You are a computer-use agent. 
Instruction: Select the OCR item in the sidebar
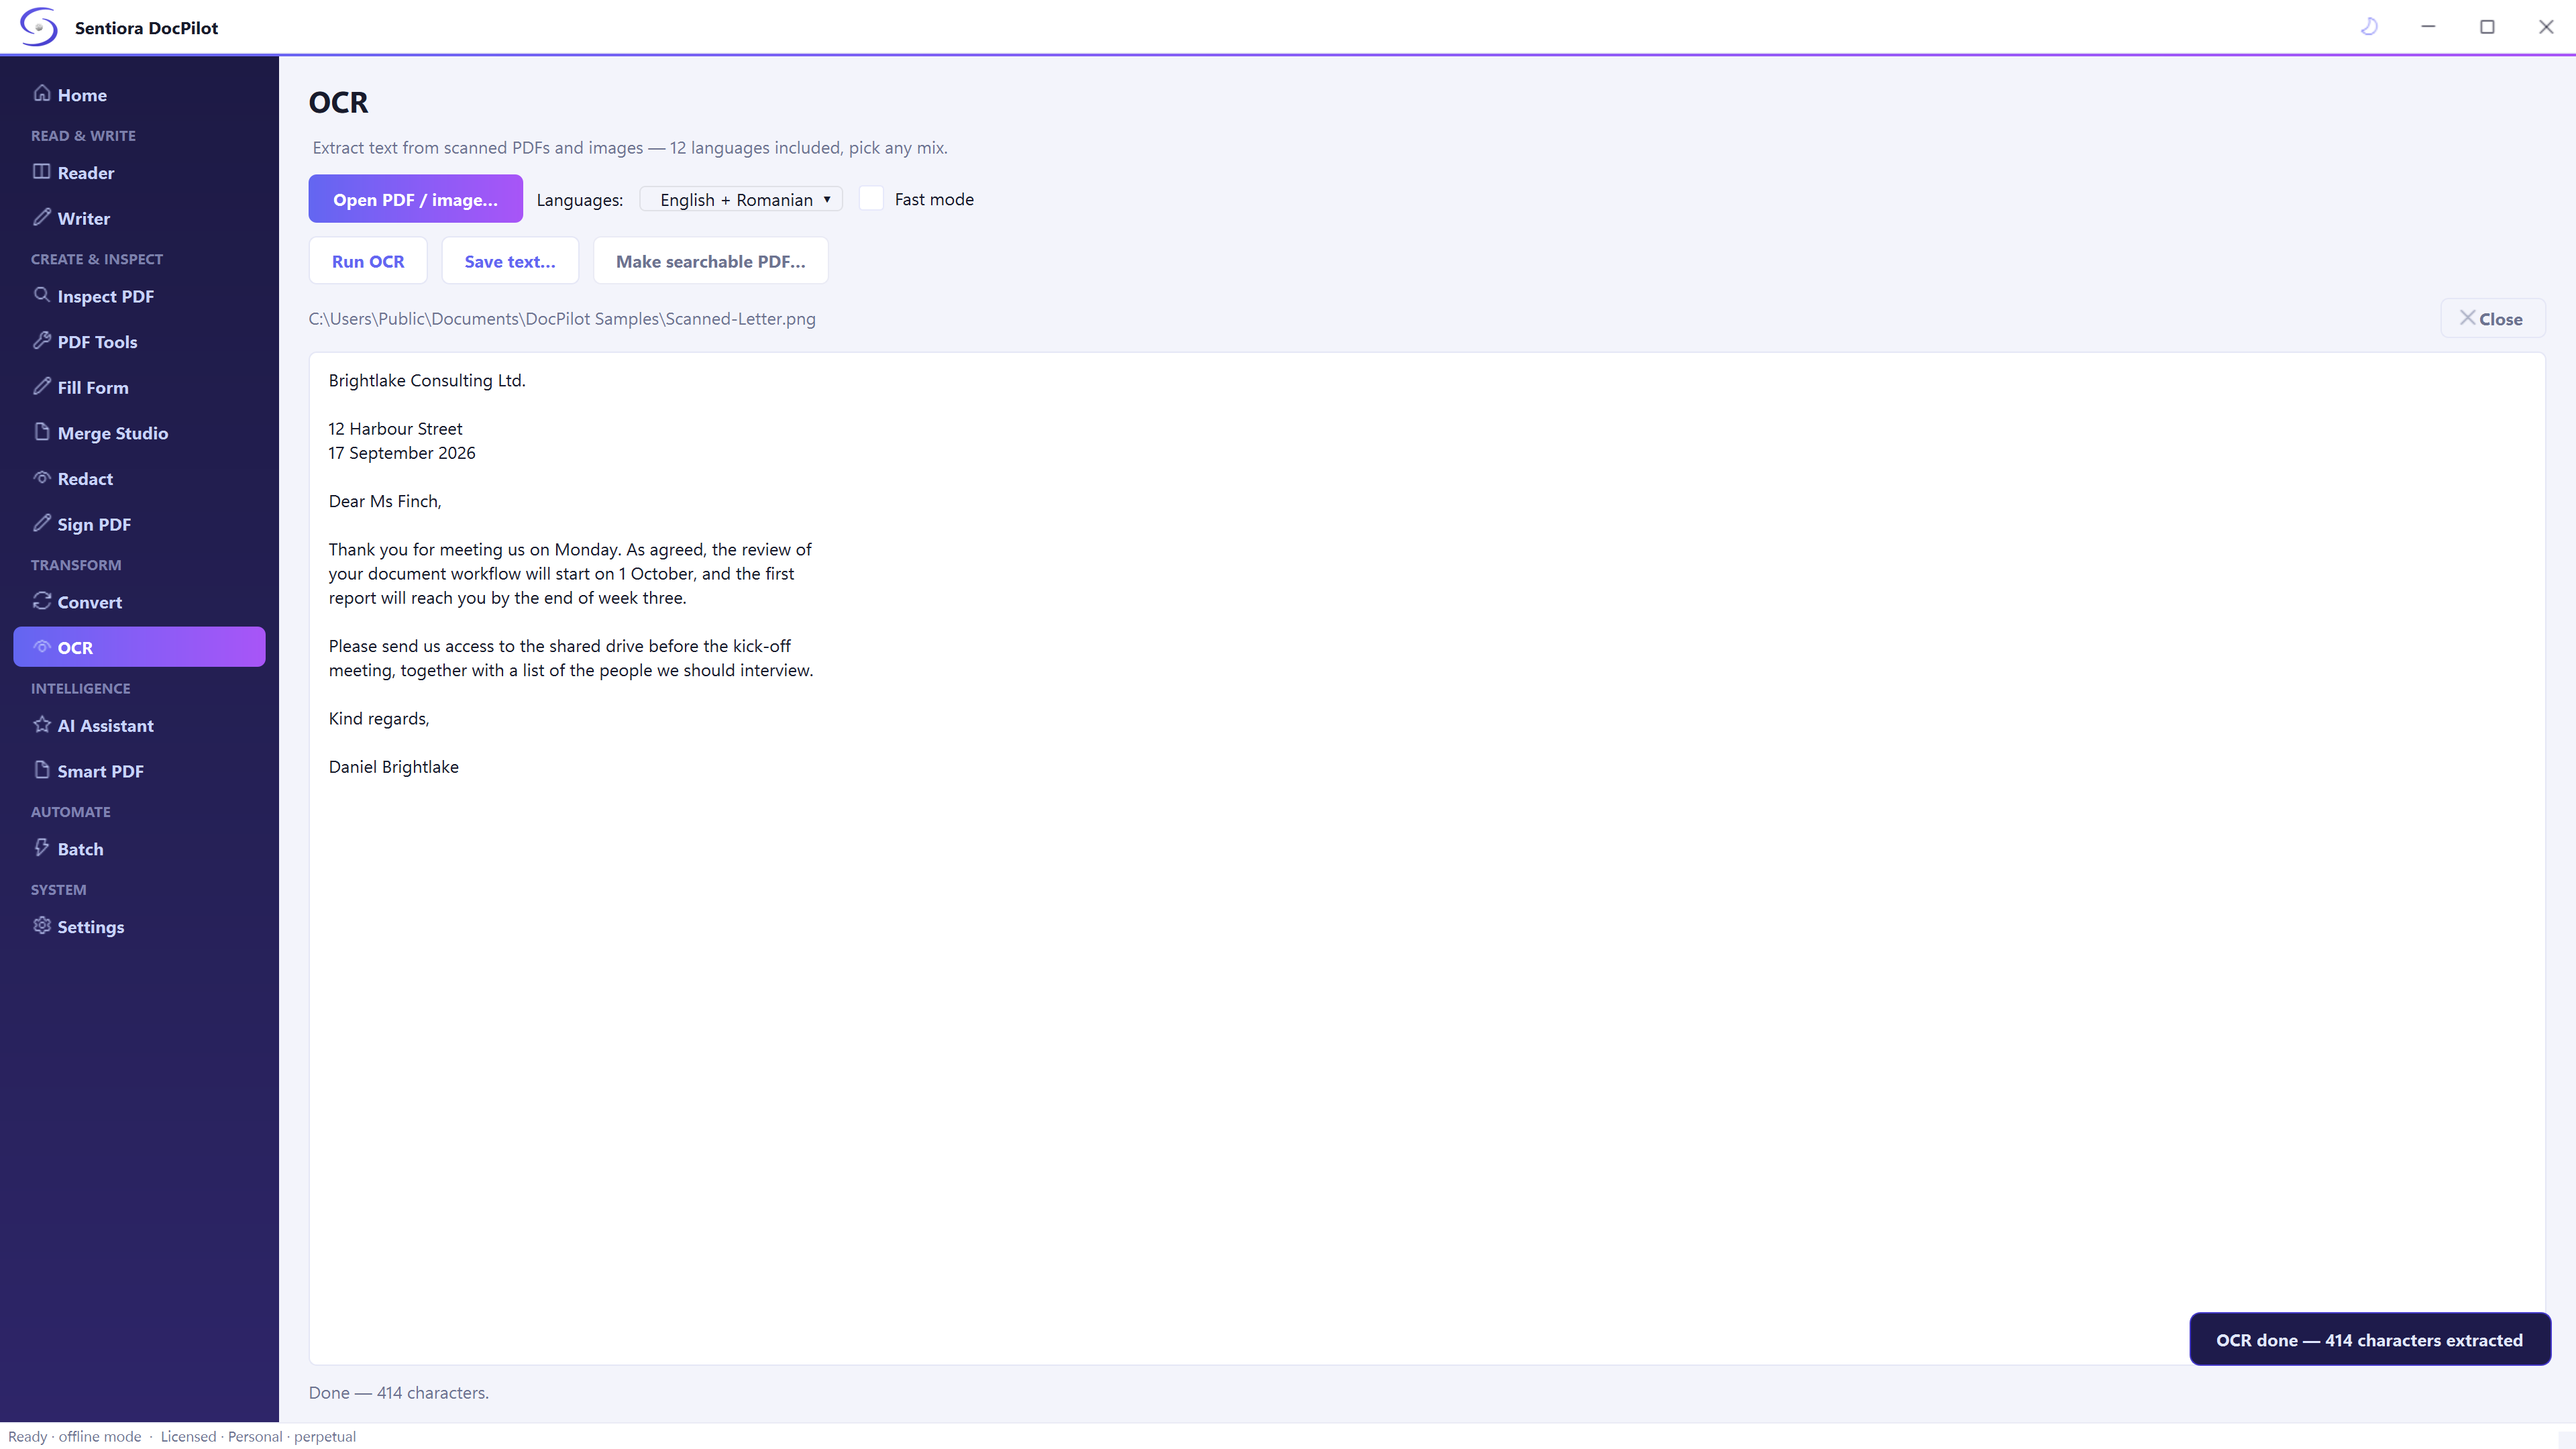(139, 647)
